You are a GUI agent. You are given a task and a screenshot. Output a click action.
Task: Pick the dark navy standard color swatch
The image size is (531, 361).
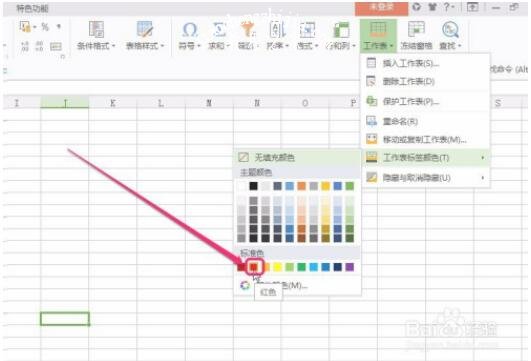(x=338, y=267)
